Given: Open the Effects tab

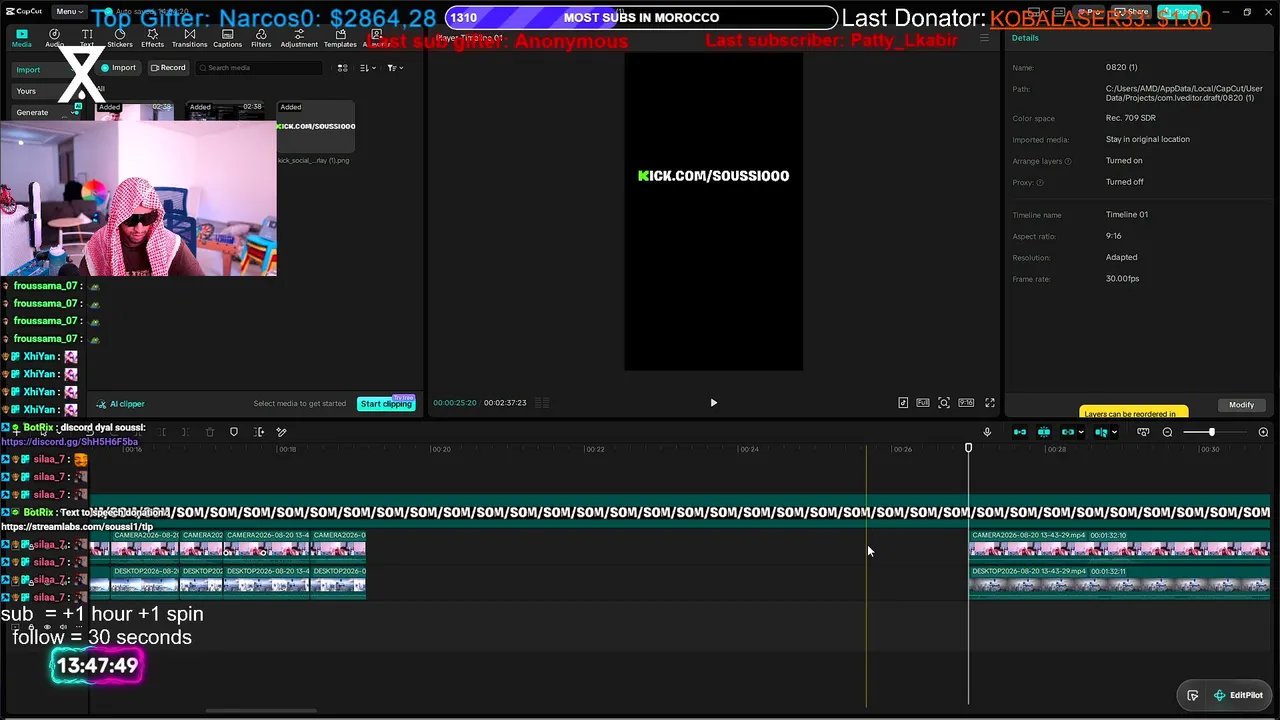Looking at the screenshot, I should [x=152, y=38].
